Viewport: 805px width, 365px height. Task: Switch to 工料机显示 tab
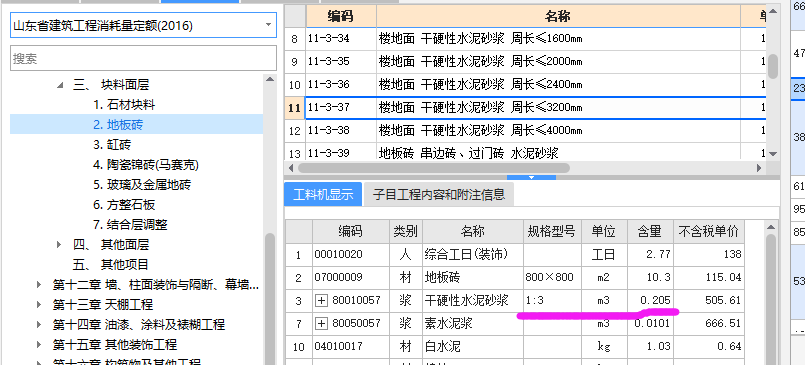323,195
